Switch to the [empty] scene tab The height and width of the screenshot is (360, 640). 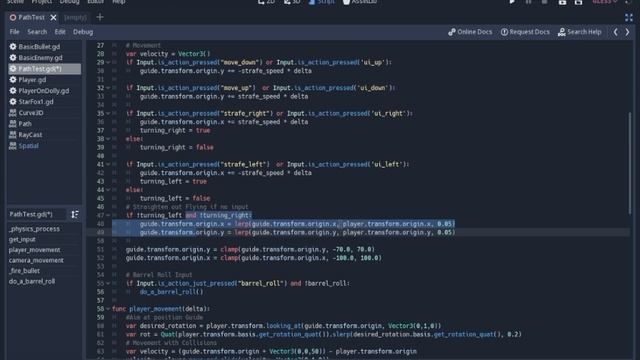click(76, 18)
